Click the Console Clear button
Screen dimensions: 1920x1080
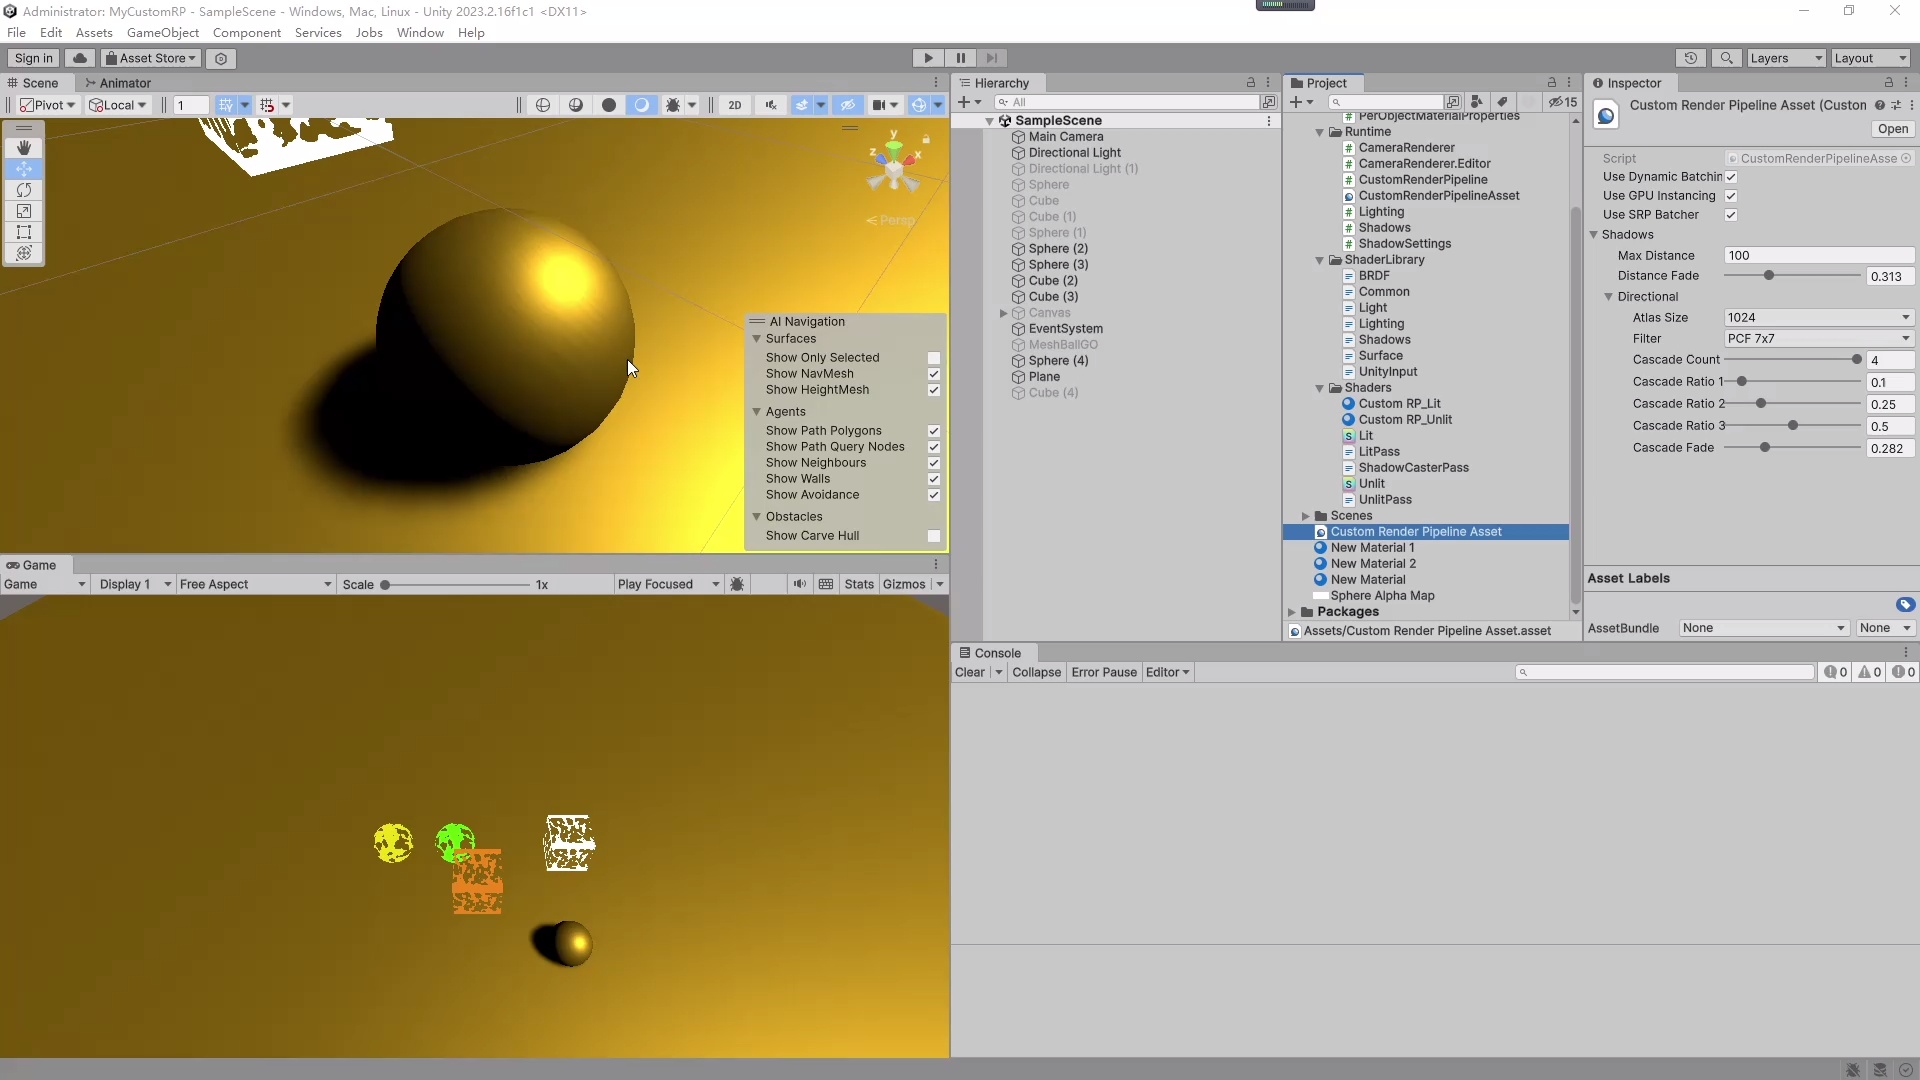point(969,673)
